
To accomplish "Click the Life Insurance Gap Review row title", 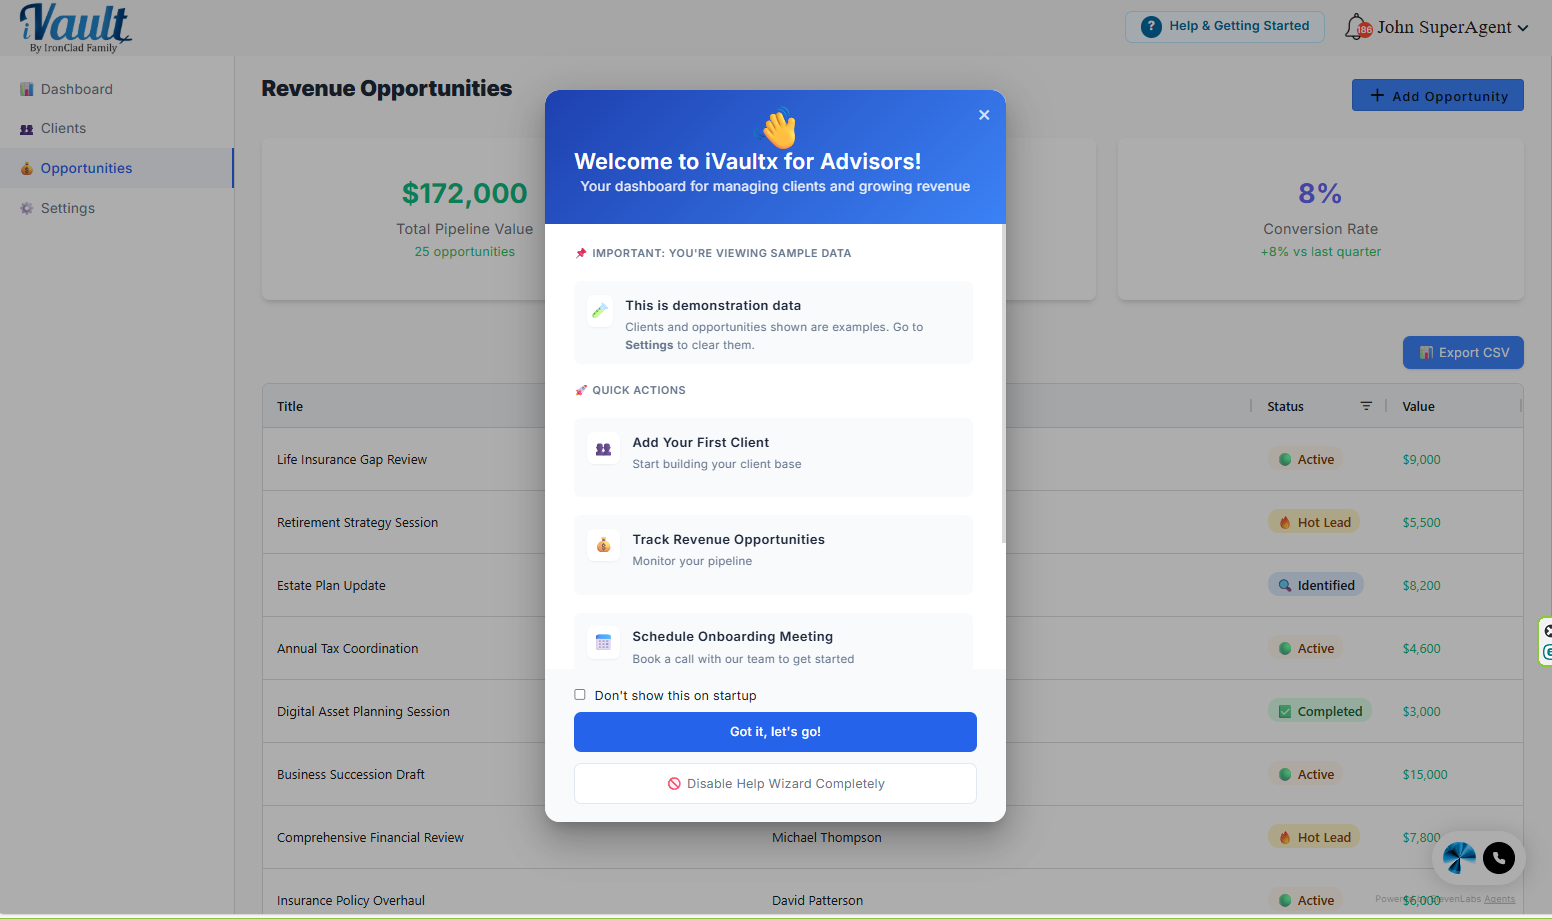I will 352,460.
